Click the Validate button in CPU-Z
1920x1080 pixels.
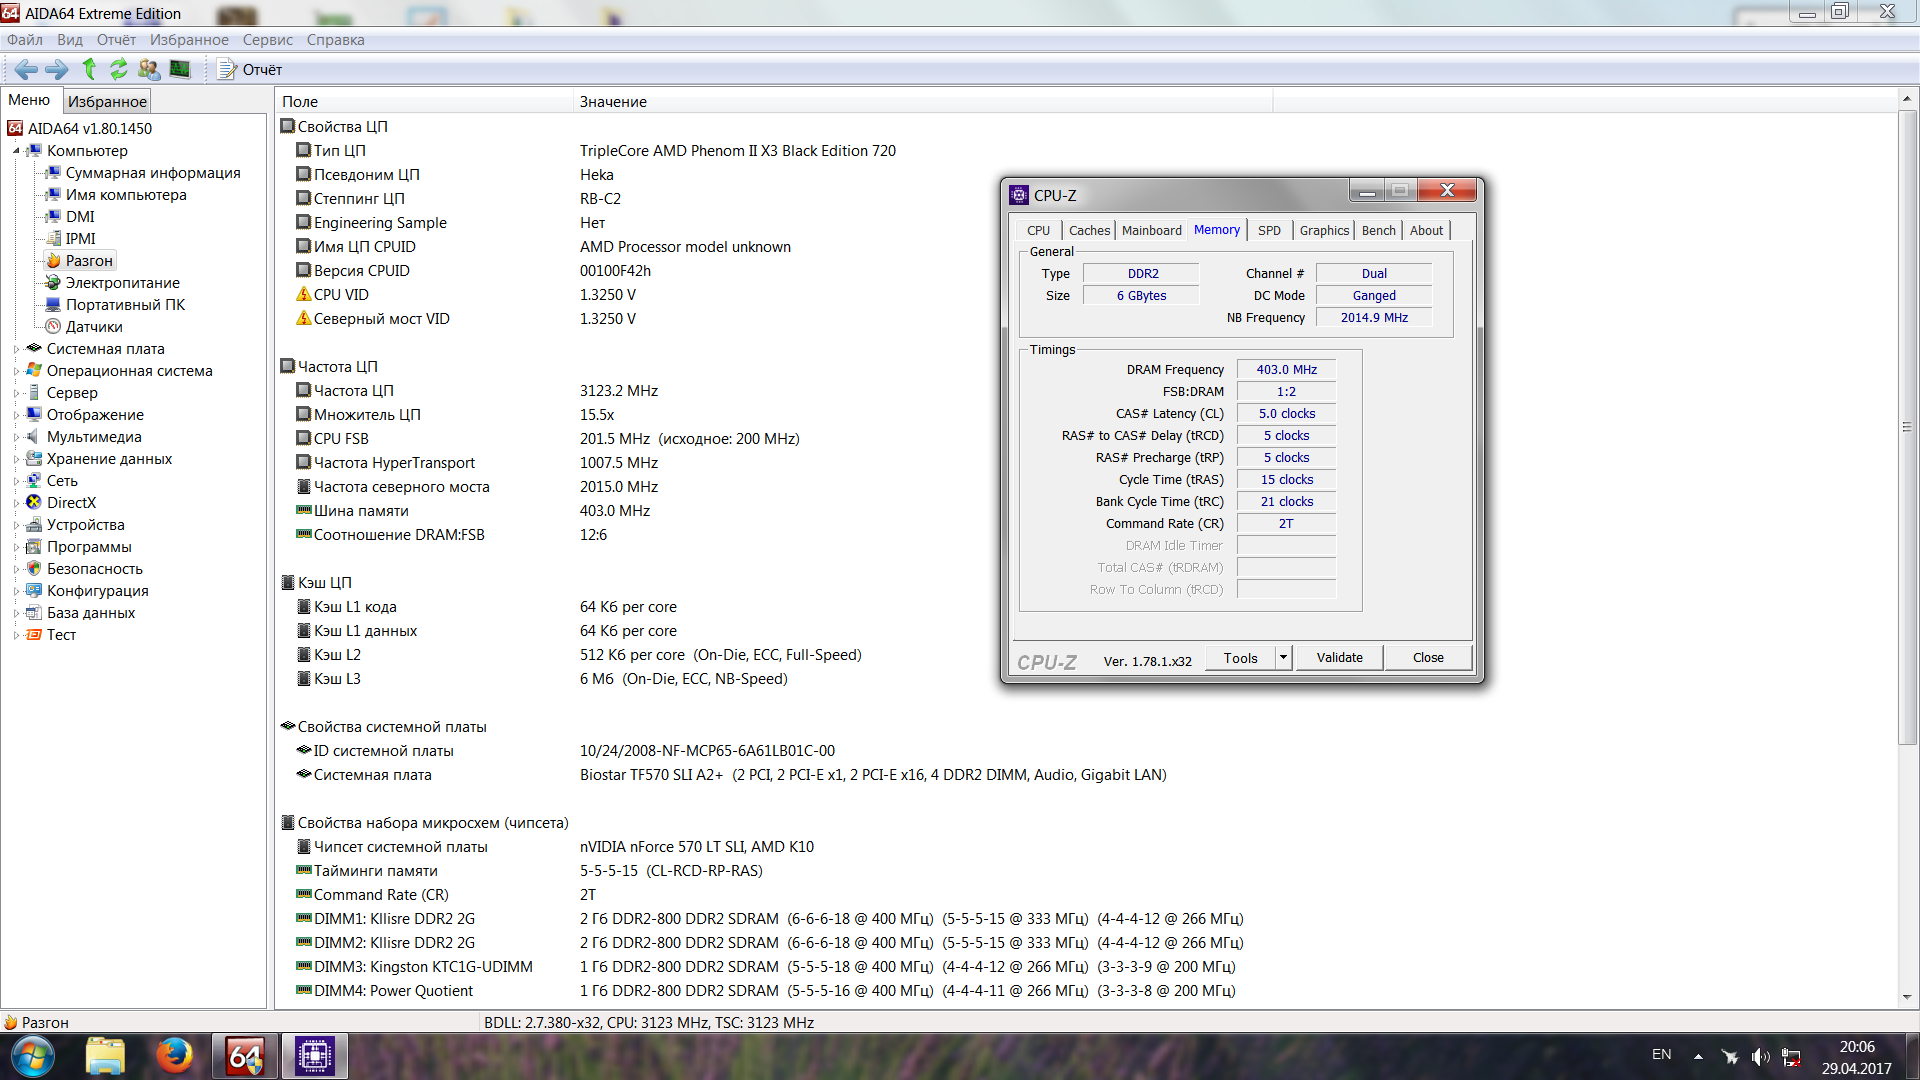(x=1339, y=657)
